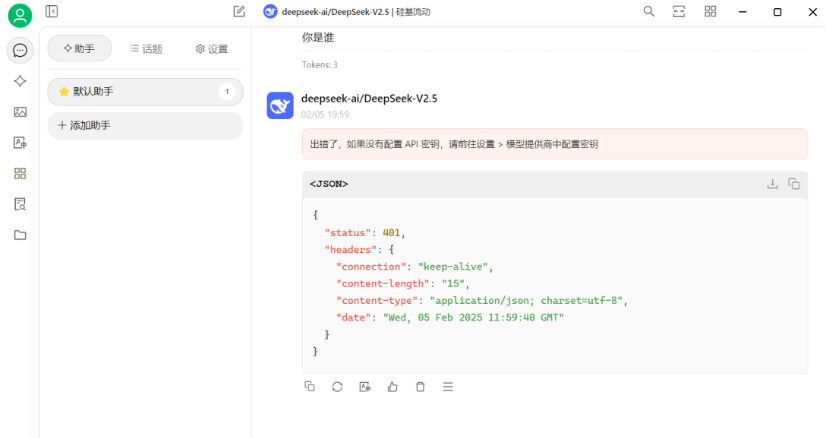Copy the JSON code block

pos(794,184)
